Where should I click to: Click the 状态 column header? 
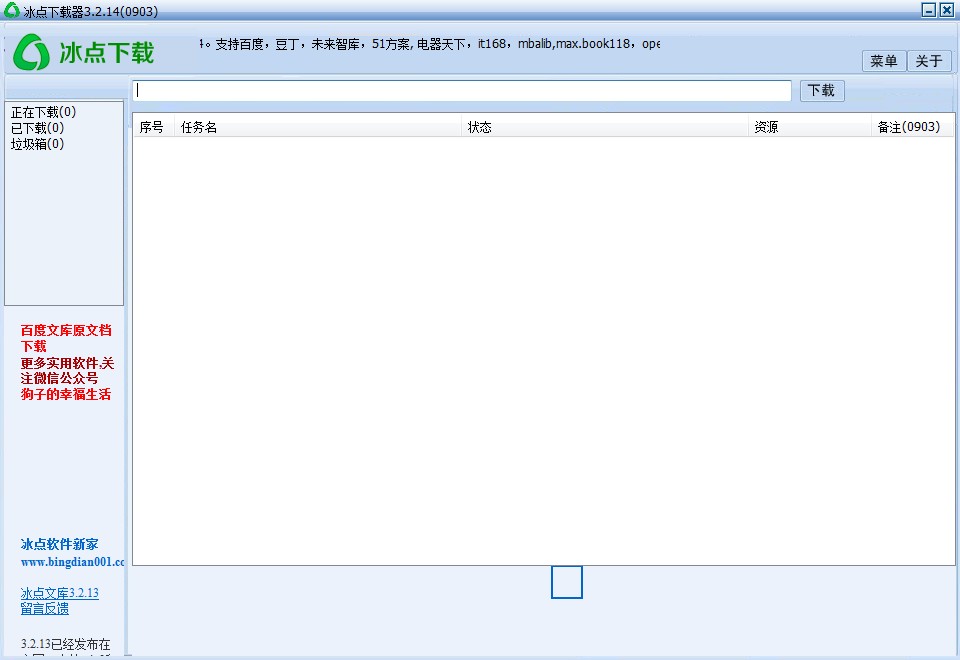480,126
